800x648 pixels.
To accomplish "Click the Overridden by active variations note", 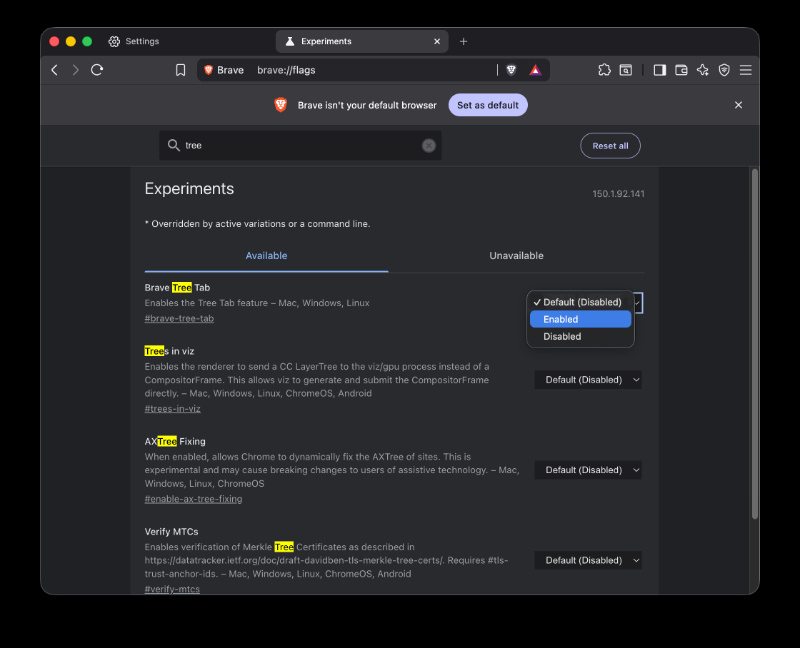I will (258, 224).
